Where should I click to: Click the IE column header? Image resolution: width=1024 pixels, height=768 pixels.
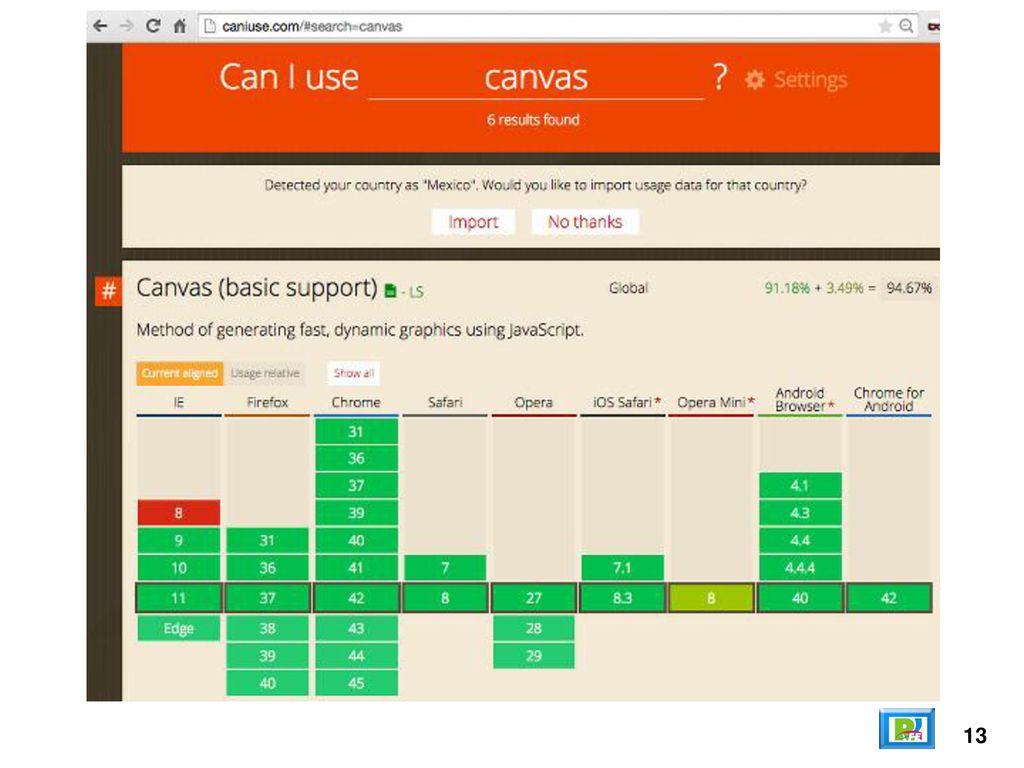[179, 402]
